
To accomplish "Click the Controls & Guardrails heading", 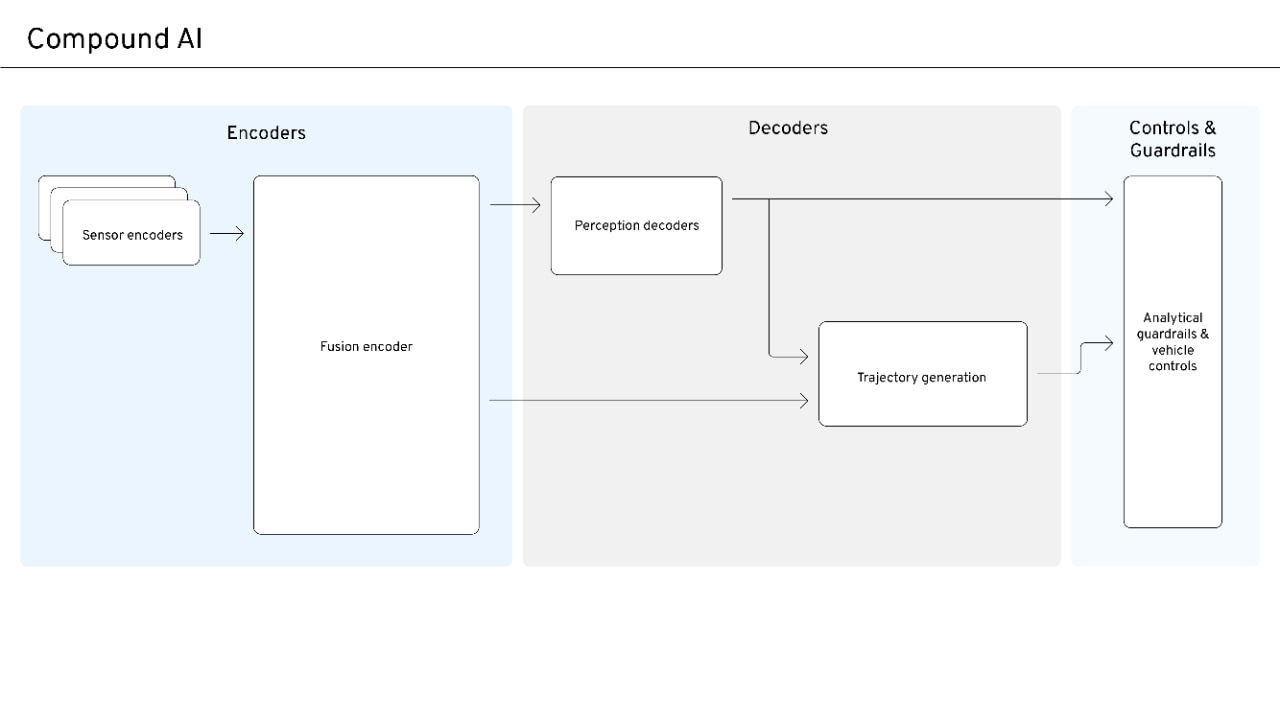I will pos(1172,139).
